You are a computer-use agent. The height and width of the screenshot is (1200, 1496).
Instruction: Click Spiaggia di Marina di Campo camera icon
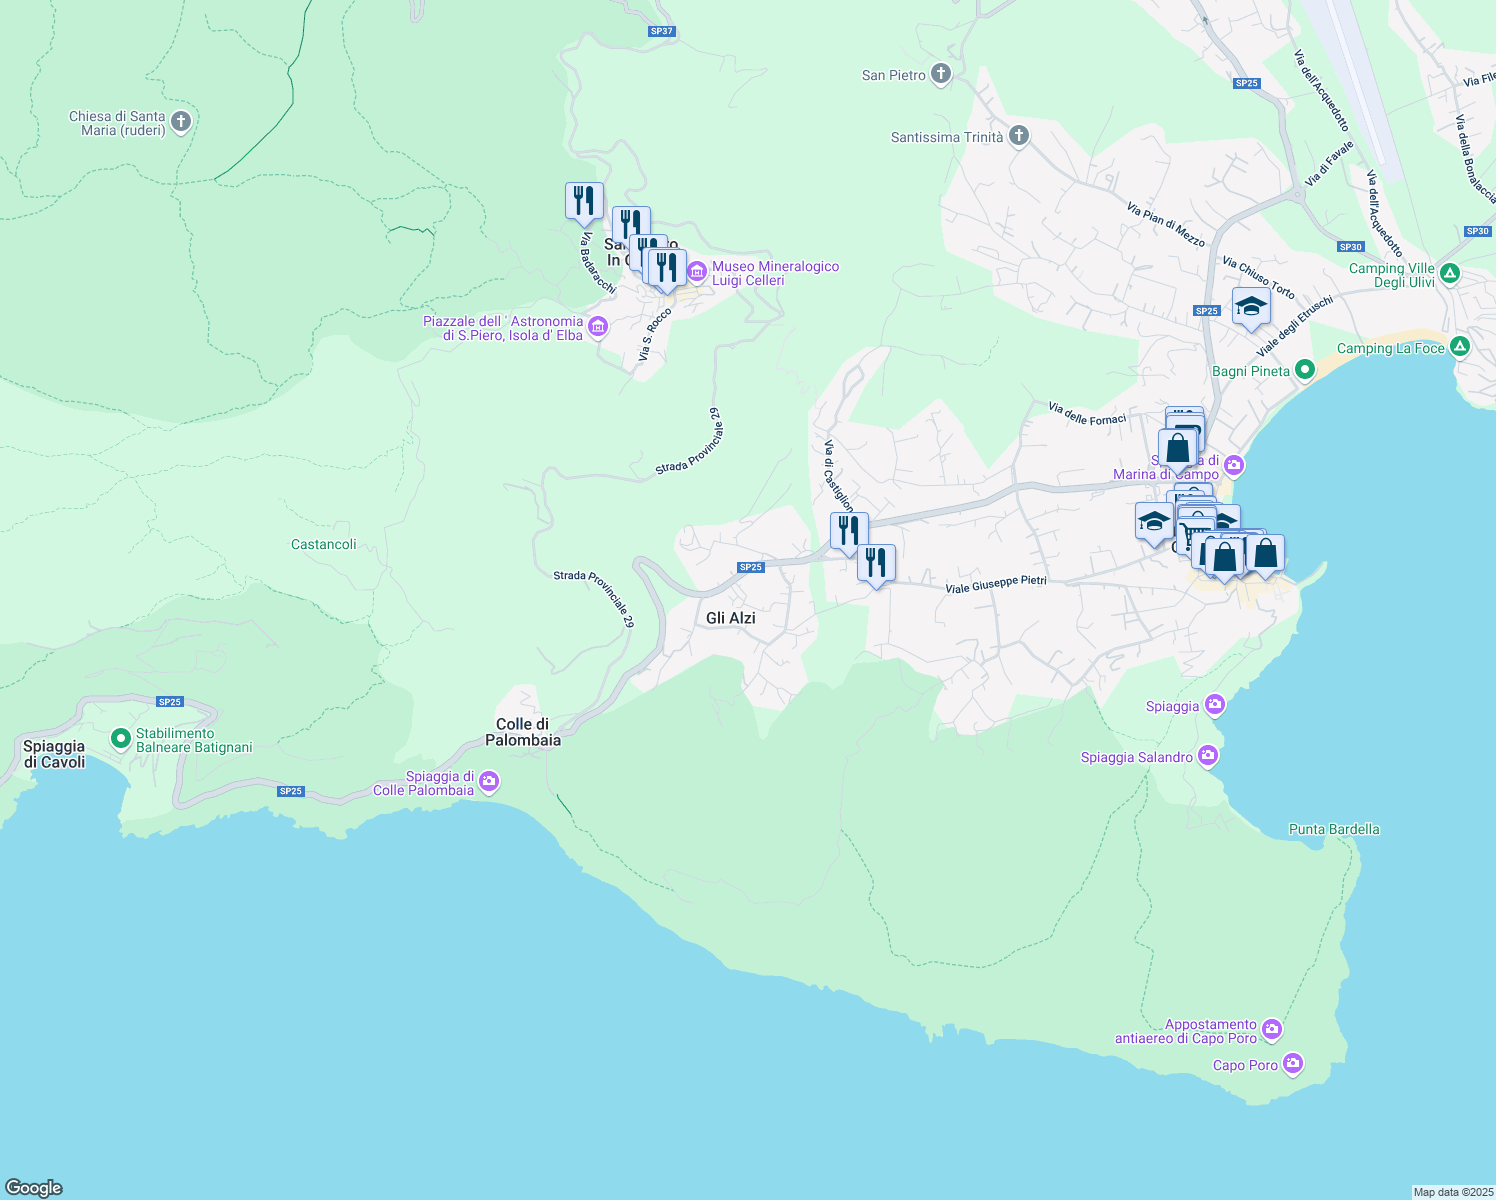(x=1234, y=465)
